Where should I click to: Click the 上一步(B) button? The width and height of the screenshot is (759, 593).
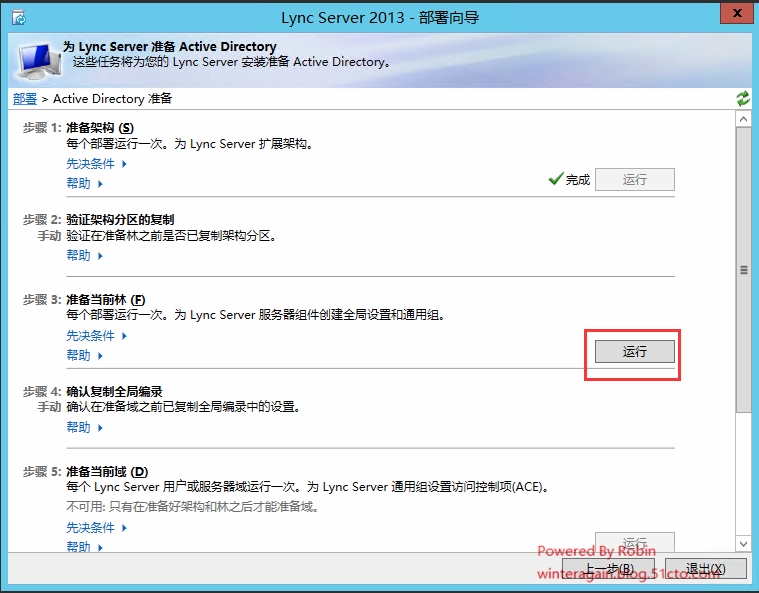[x=608, y=568]
